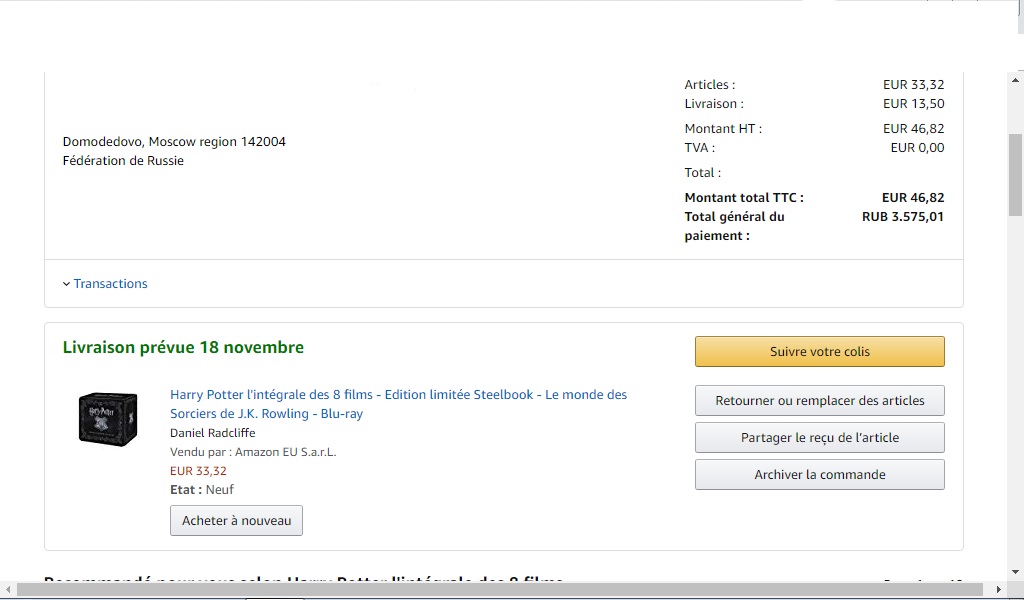1024x600 pixels.
Task: Choose Partager le reçu de l'article
Action: pyautogui.click(x=820, y=437)
